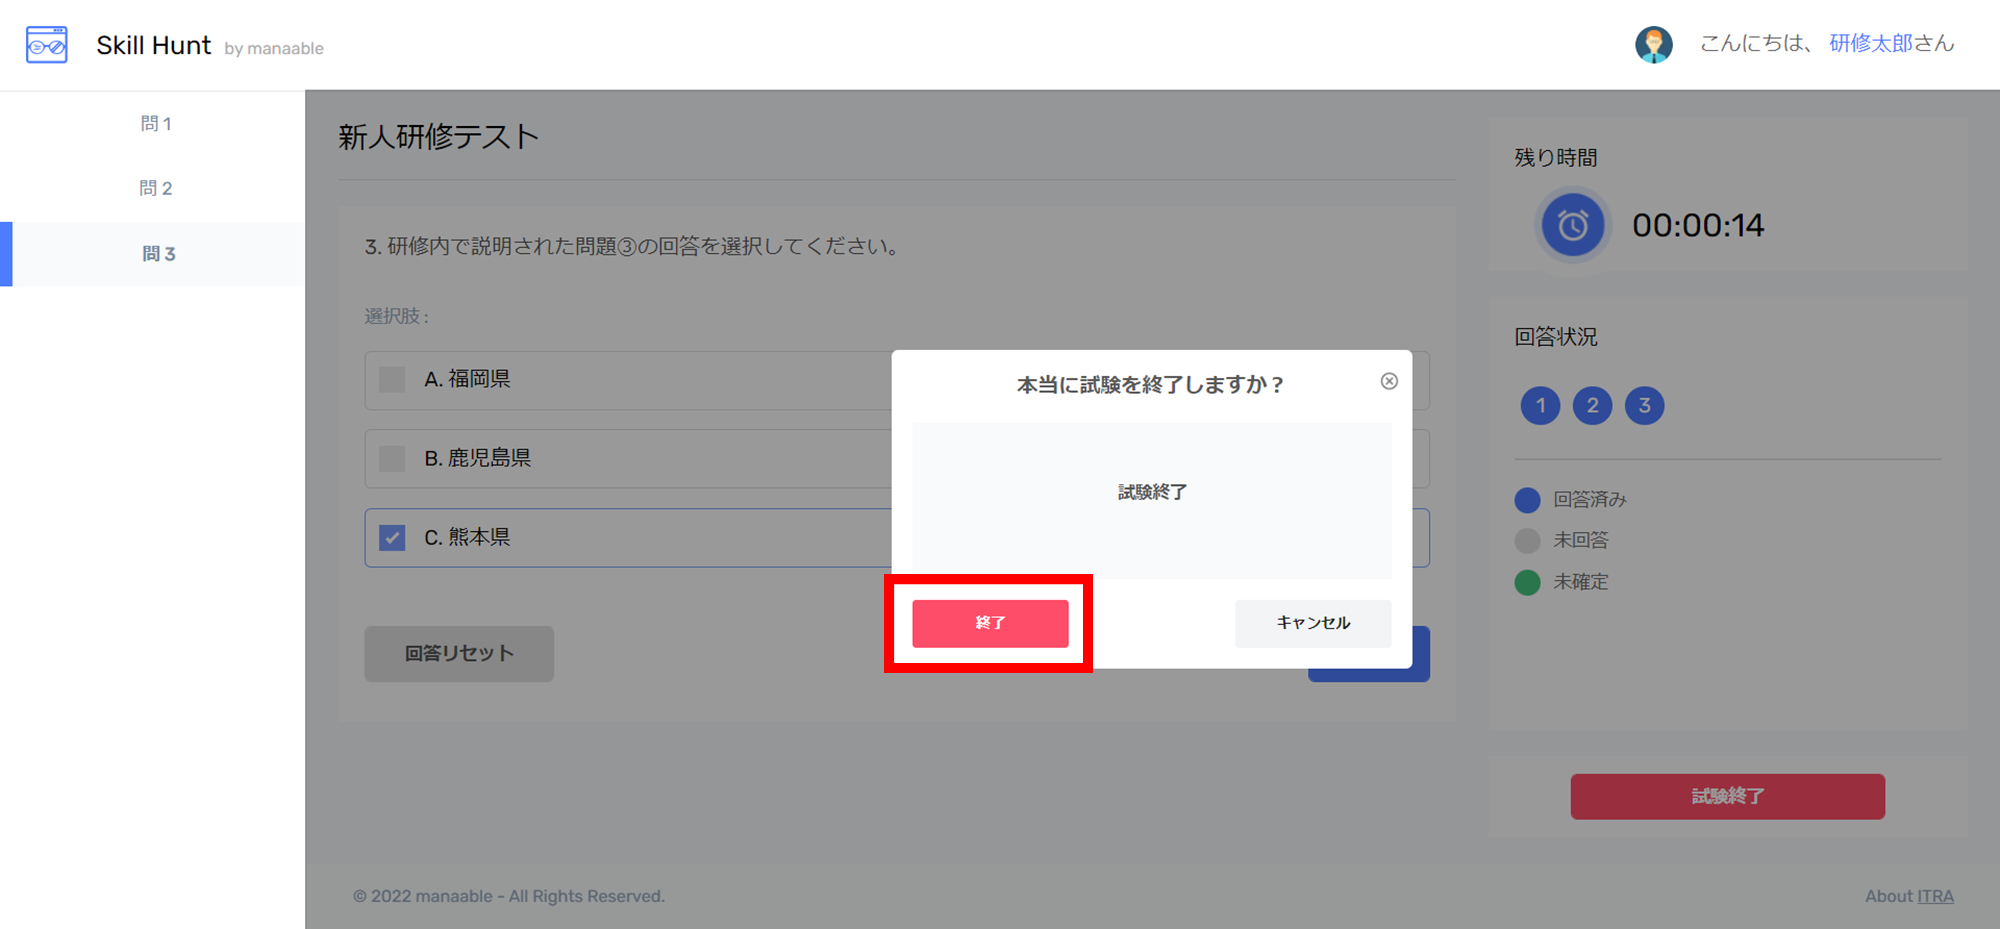Click the remaining time 00:00:14
Viewport: 2000px width, 929px height.
pyautogui.click(x=1698, y=225)
